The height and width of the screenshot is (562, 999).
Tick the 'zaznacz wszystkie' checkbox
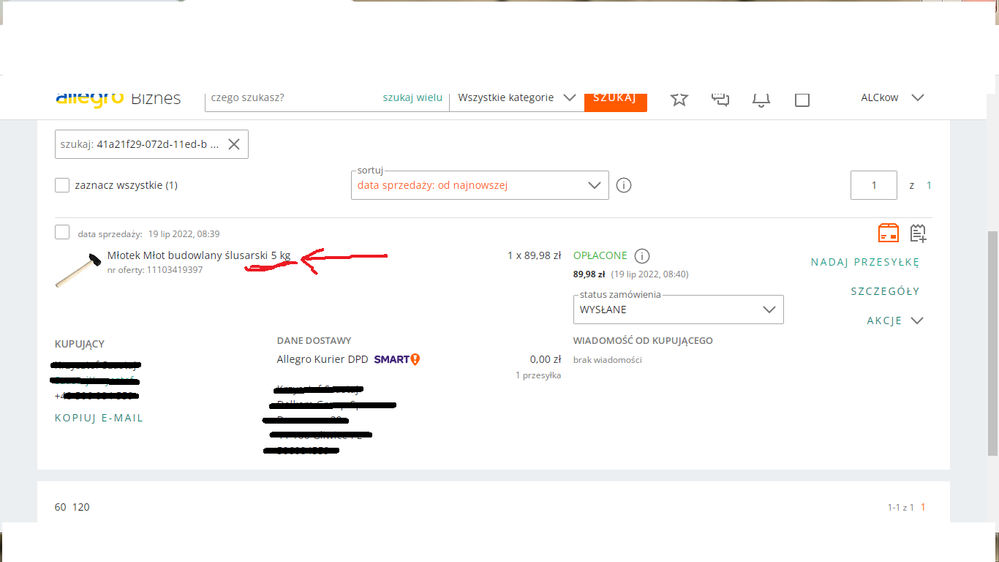click(x=62, y=185)
